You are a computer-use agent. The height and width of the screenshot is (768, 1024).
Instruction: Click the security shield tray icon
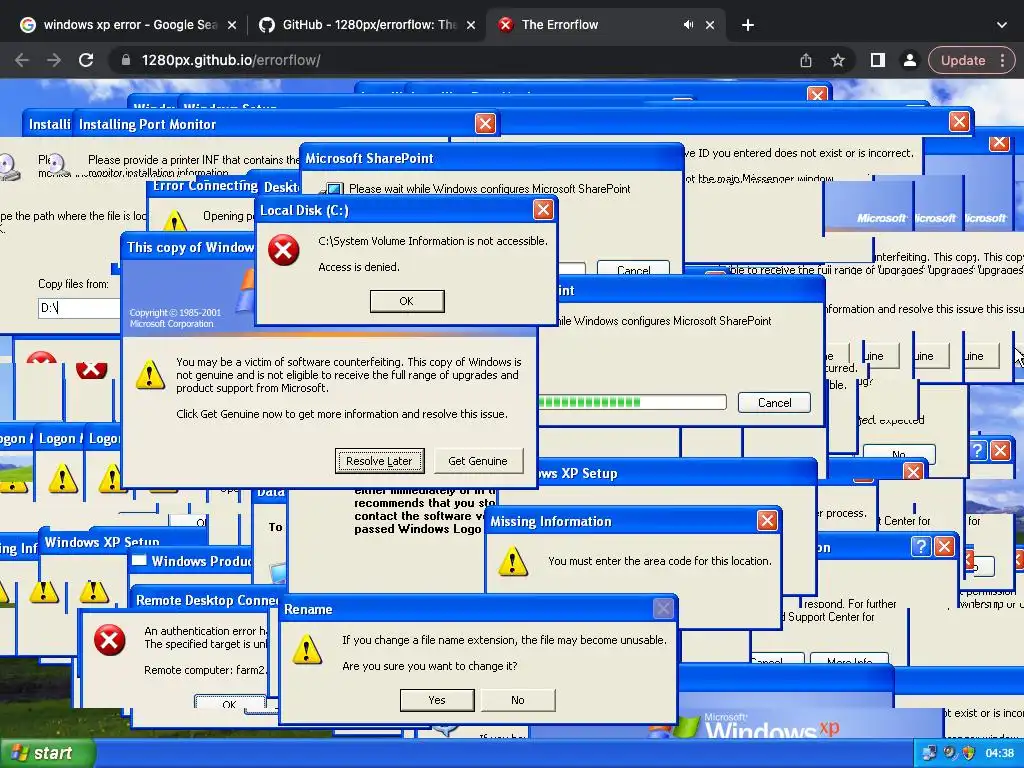coord(968,753)
